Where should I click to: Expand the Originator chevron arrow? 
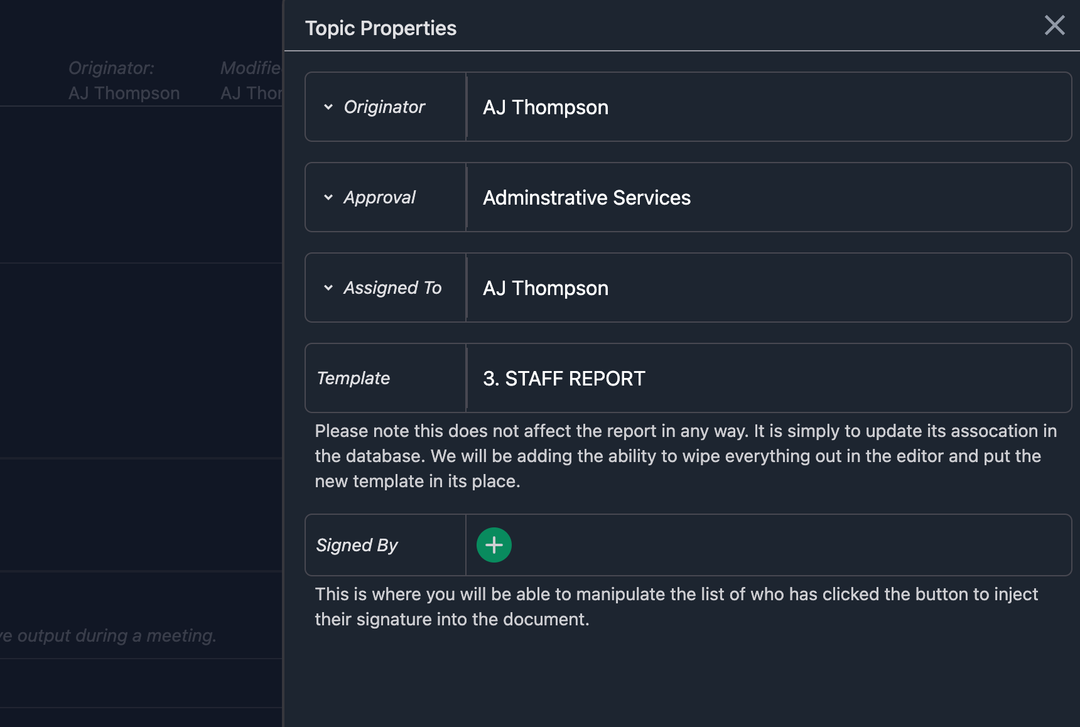click(x=328, y=107)
